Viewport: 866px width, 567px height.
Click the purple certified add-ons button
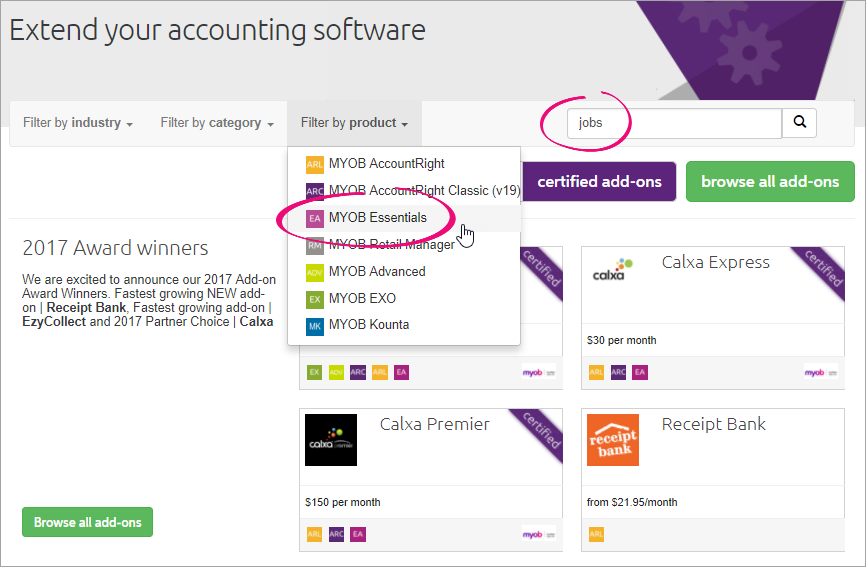pos(600,182)
